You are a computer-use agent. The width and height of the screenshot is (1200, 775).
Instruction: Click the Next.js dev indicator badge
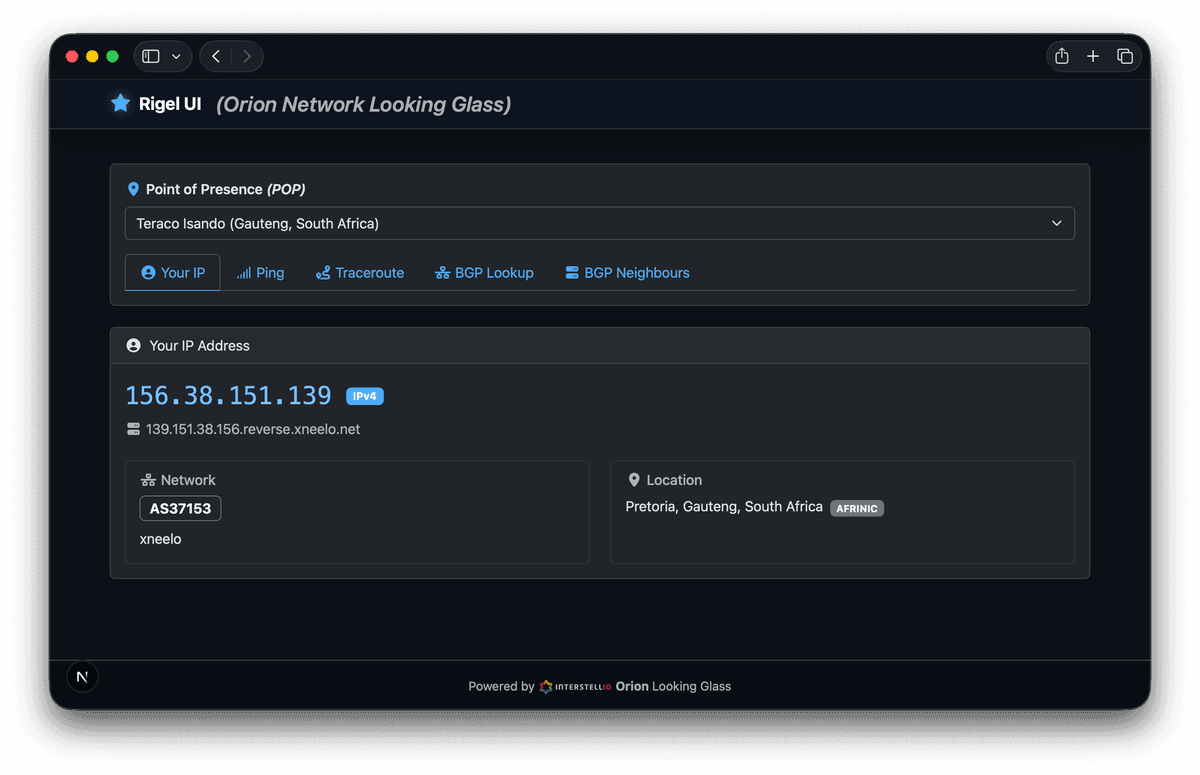tap(82, 677)
